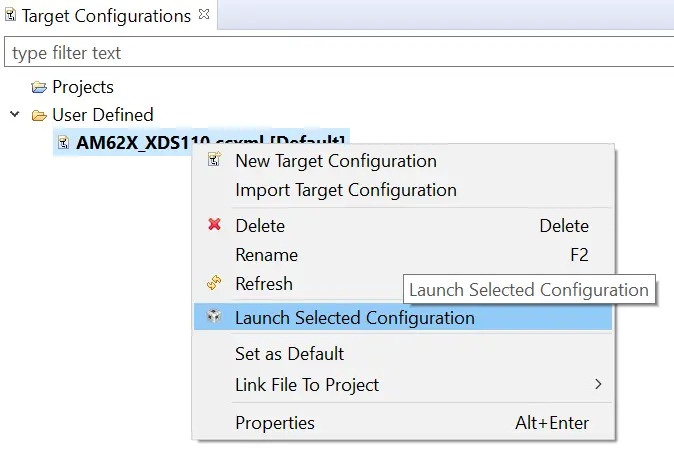Click the Projects folder icon
The image size is (674, 453).
point(39,88)
